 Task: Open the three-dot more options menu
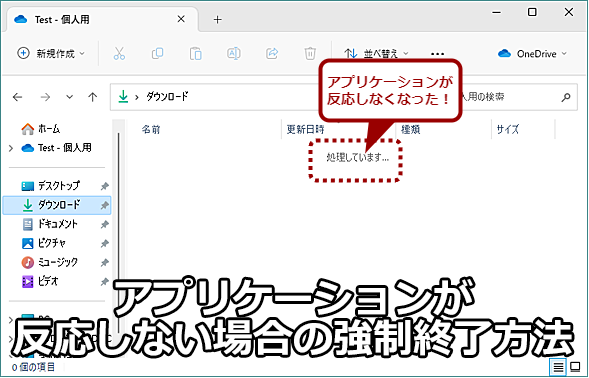point(437,54)
